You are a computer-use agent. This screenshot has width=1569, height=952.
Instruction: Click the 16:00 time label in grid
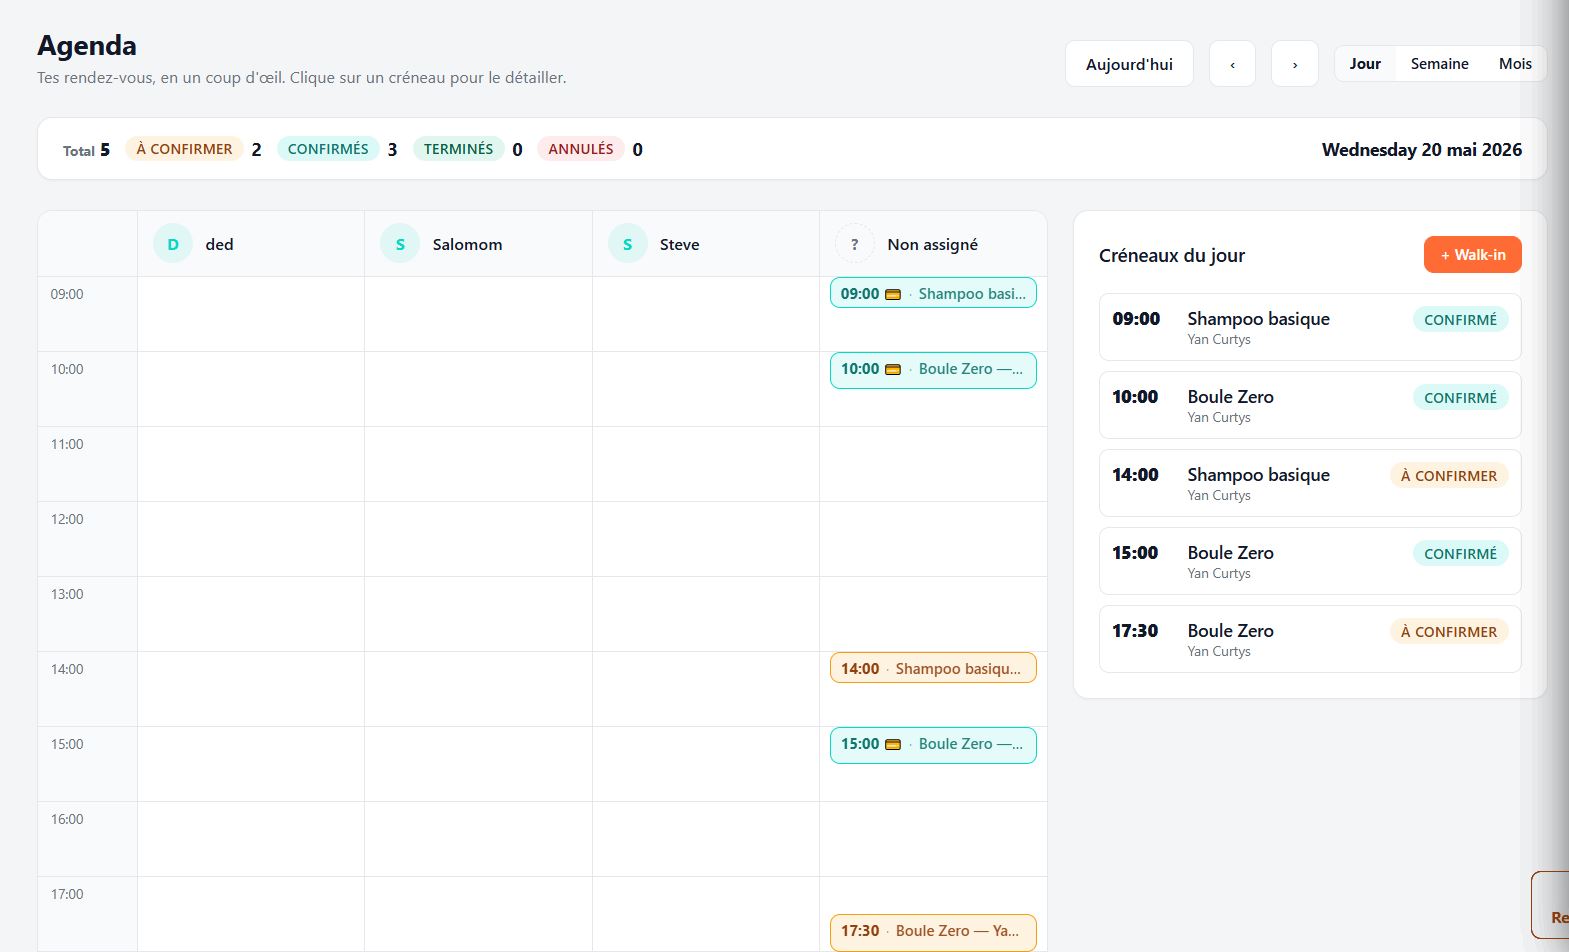point(67,819)
